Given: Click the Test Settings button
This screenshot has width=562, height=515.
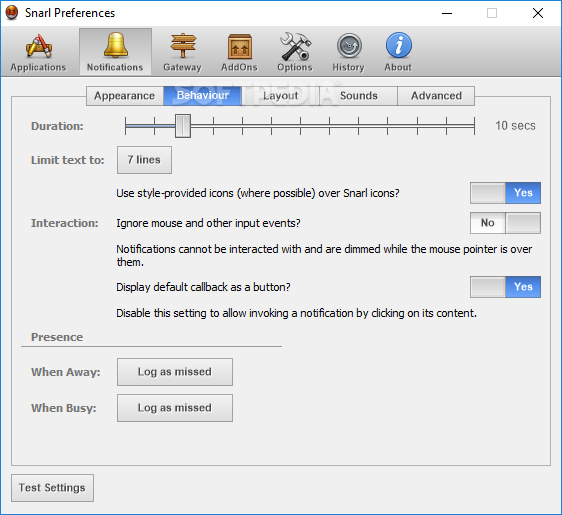Looking at the screenshot, I should (52, 488).
